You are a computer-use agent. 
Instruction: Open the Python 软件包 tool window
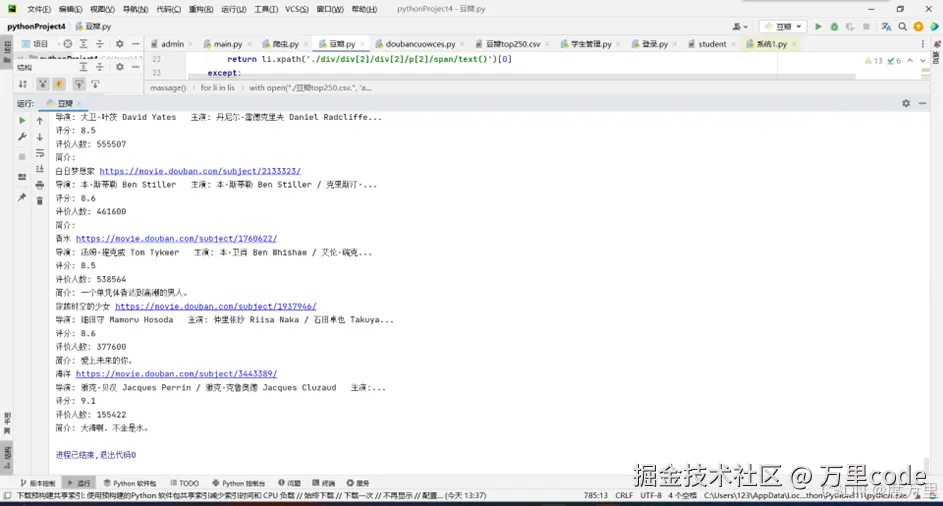point(129,483)
